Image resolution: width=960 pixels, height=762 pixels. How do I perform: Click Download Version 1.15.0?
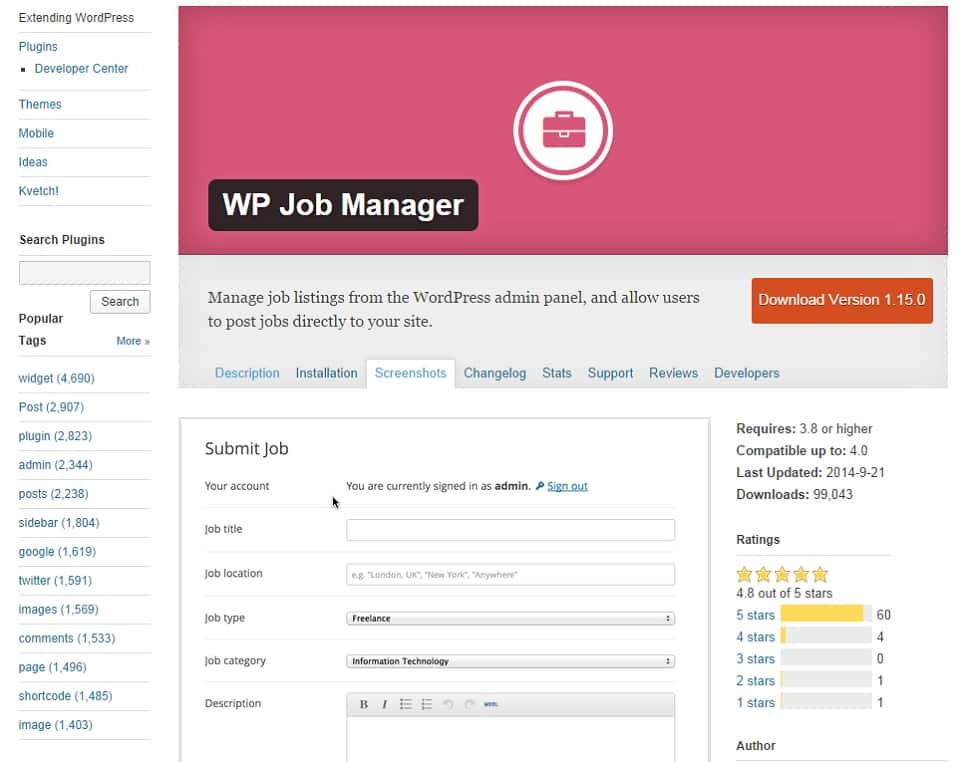(x=841, y=300)
